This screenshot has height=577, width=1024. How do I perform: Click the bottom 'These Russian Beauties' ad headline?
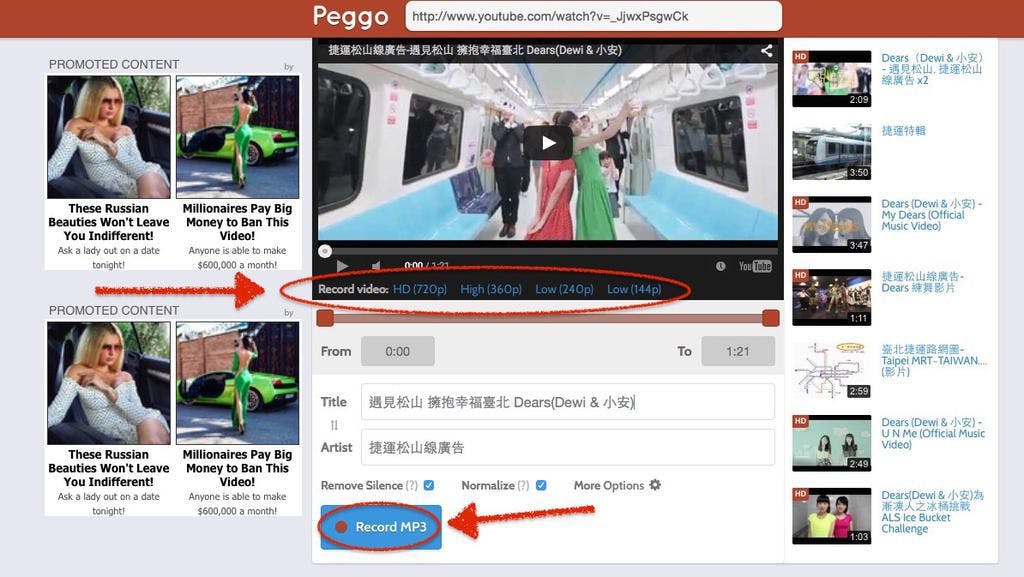pos(108,468)
